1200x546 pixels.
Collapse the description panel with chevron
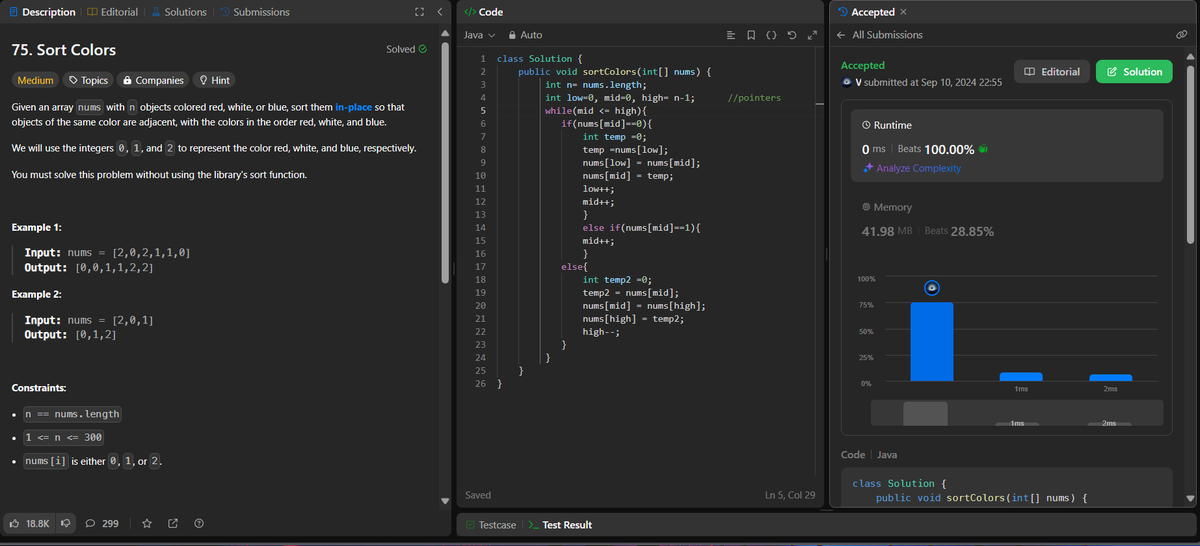[438, 12]
